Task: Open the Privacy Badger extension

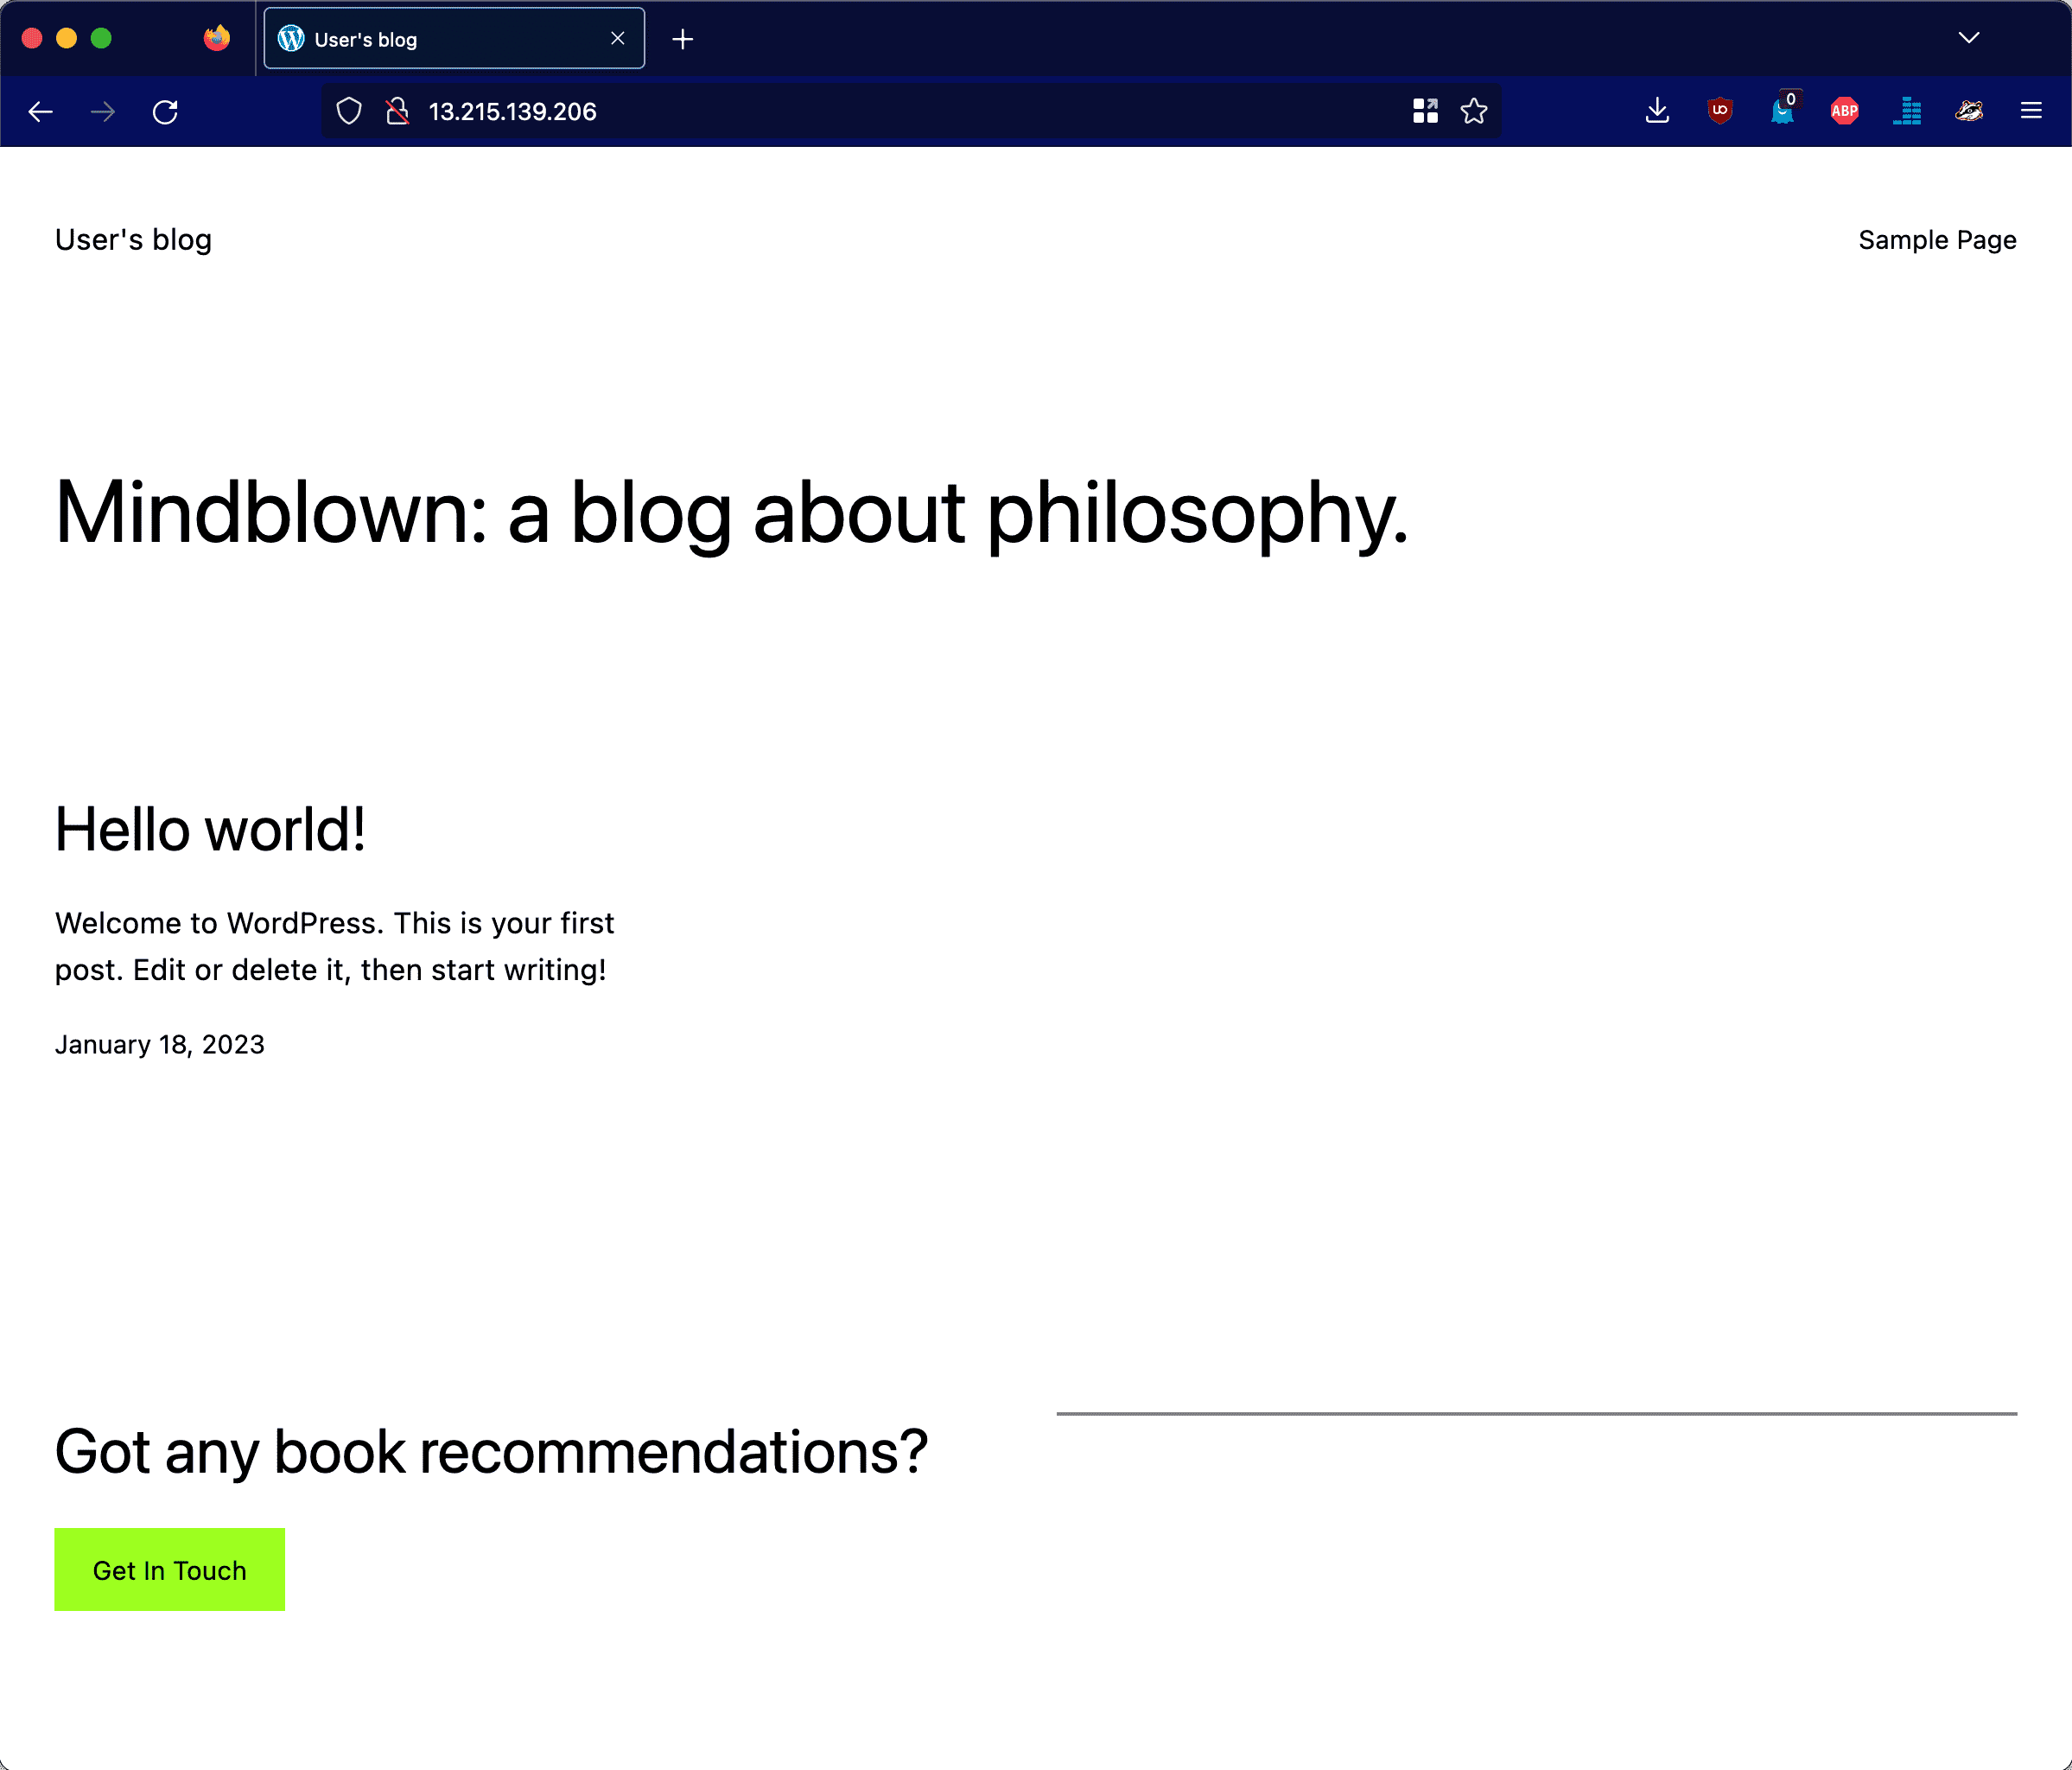Action: coord(1968,111)
